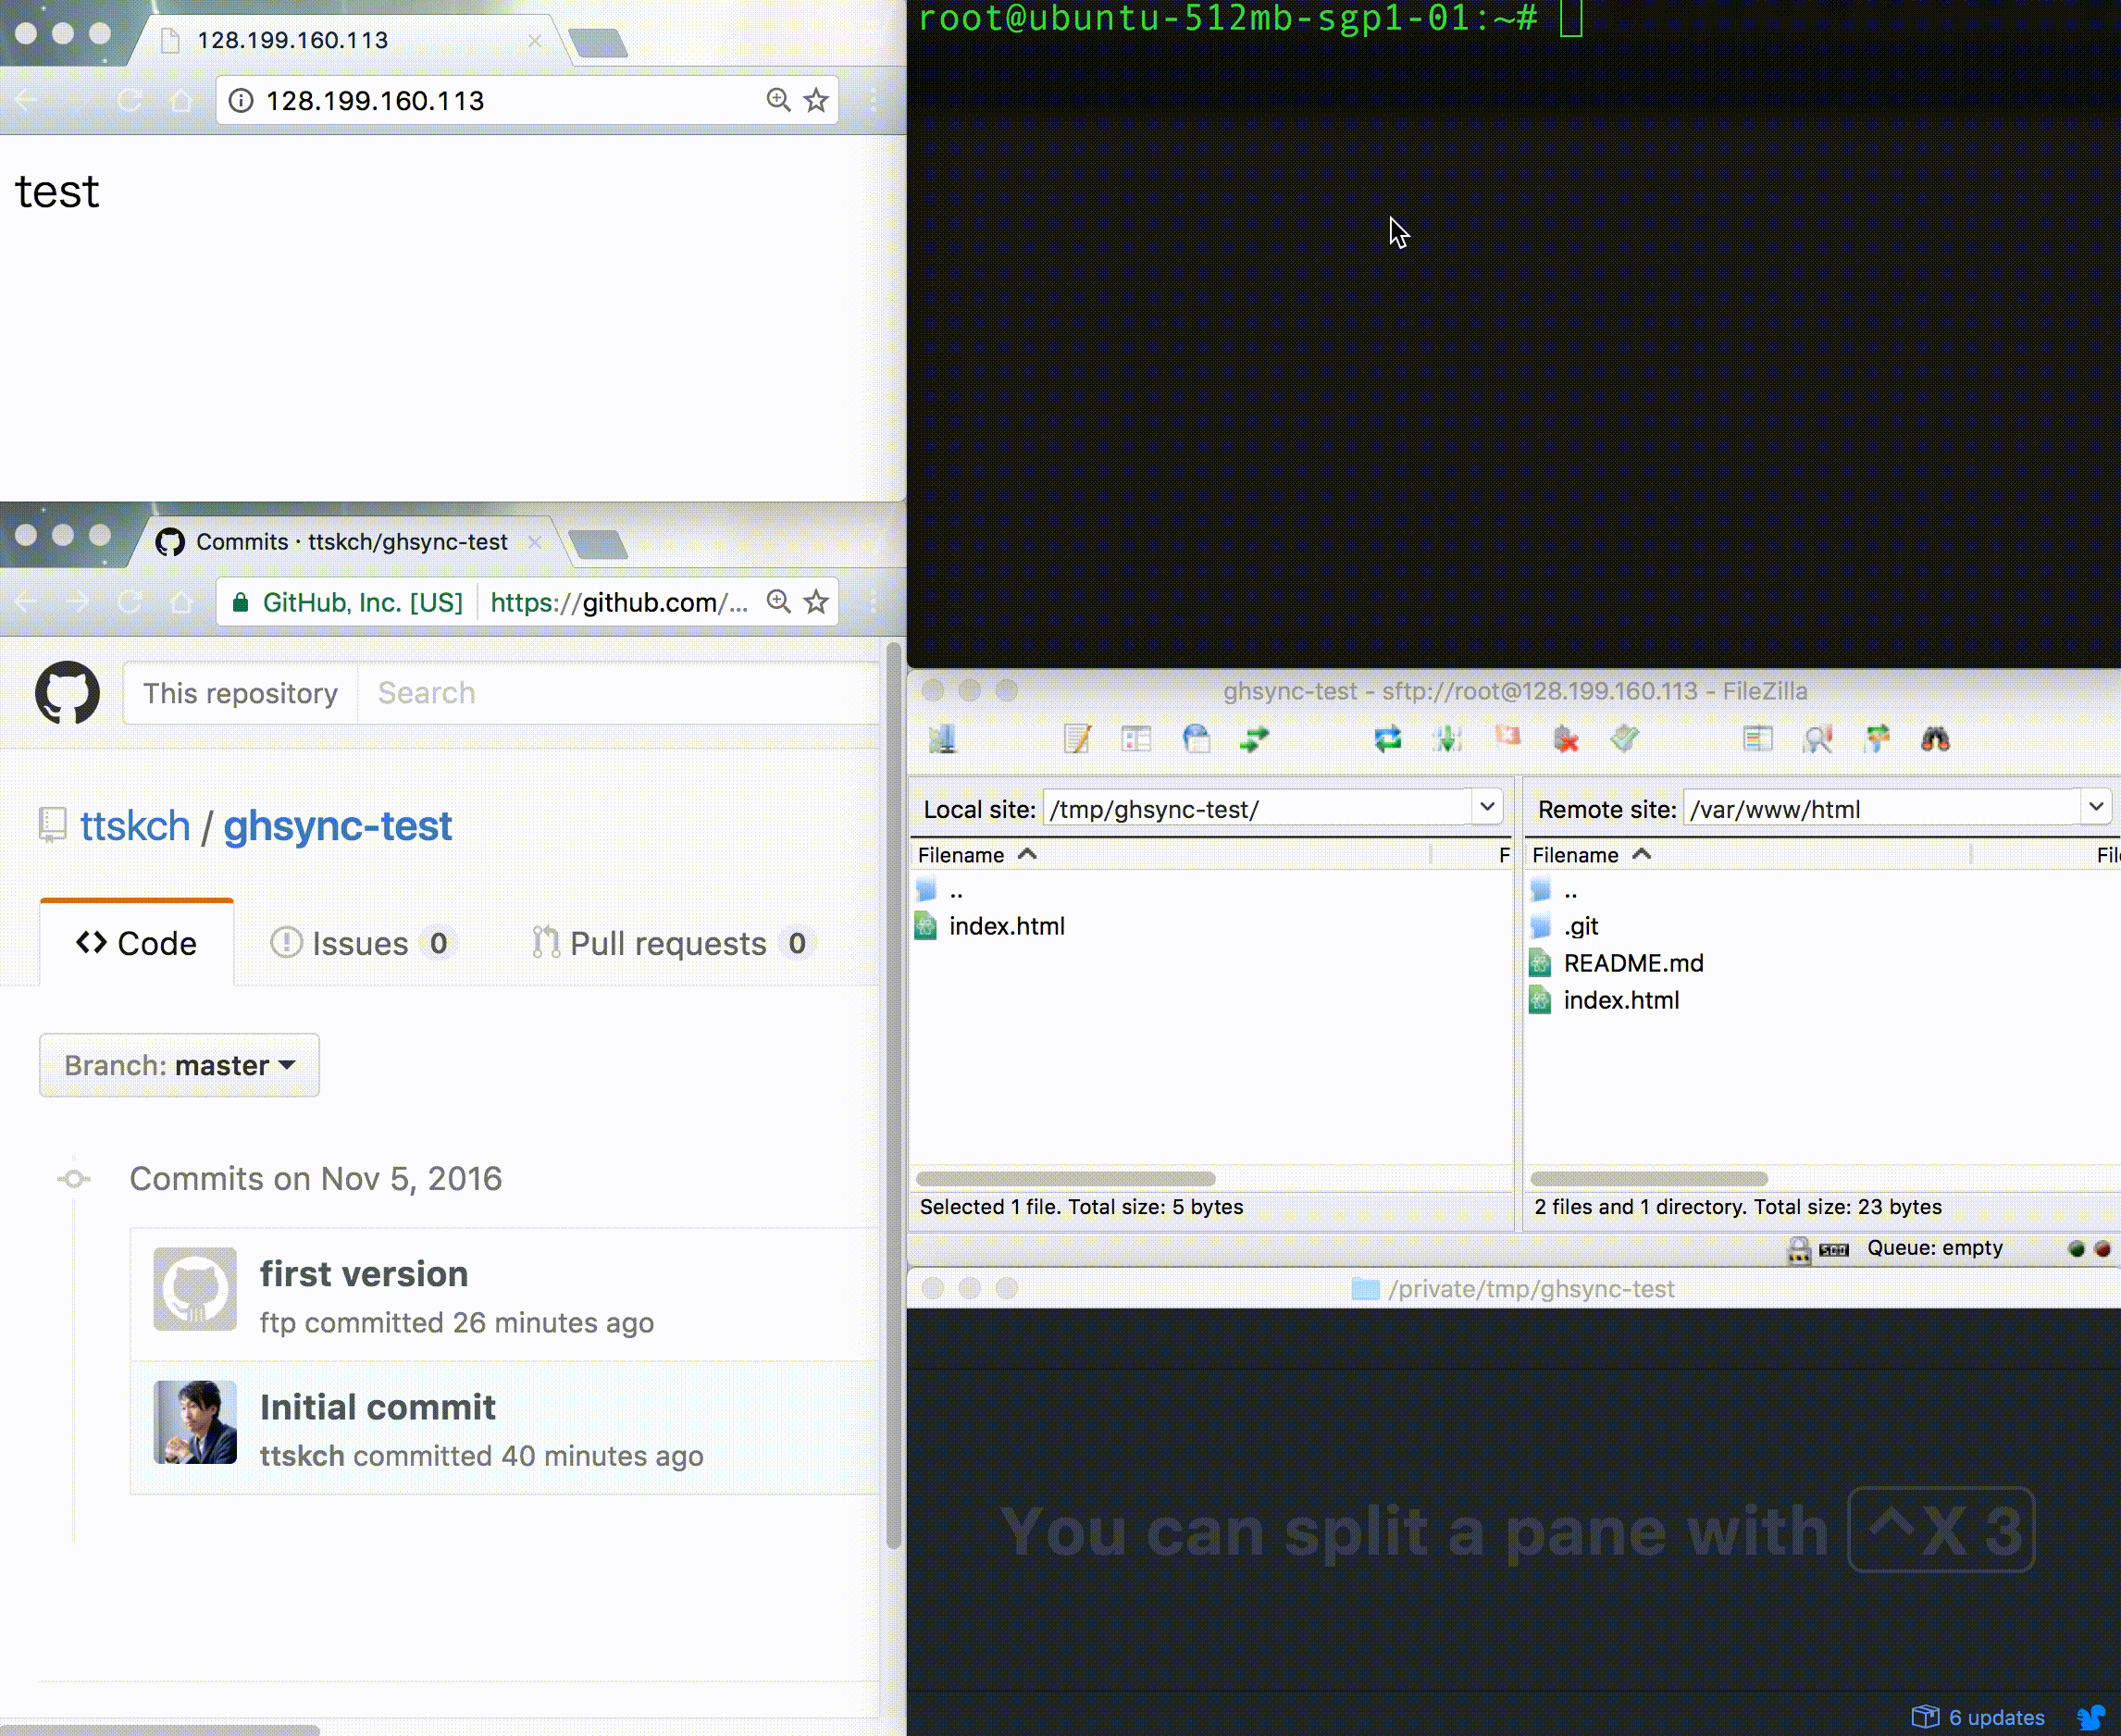The image size is (2121, 1736).
Task: Switch to Code tab
Action: [137, 943]
